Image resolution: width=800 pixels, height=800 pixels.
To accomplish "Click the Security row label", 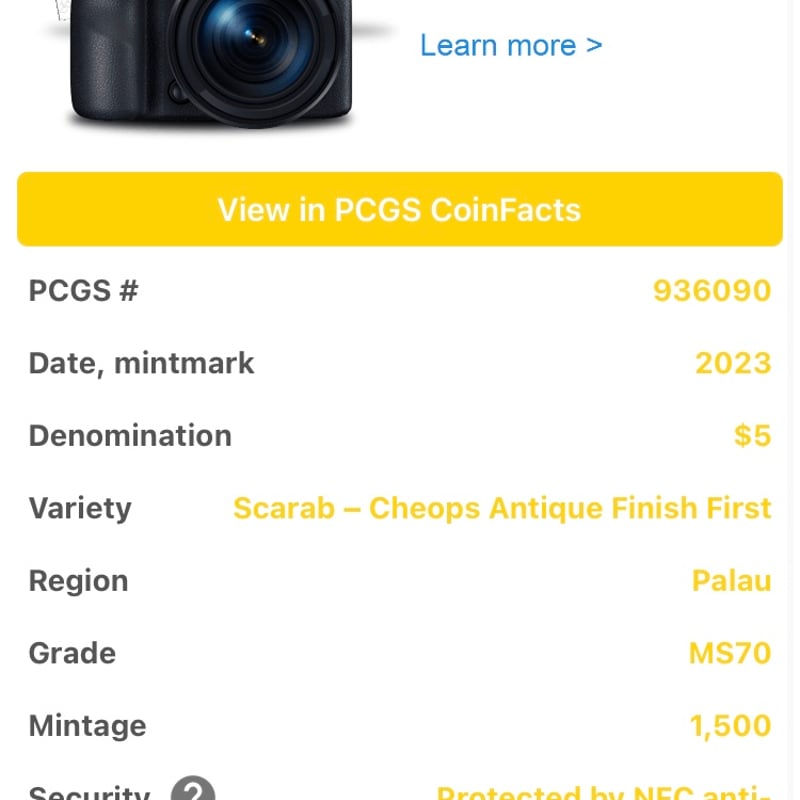I will [x=88, y=793].
